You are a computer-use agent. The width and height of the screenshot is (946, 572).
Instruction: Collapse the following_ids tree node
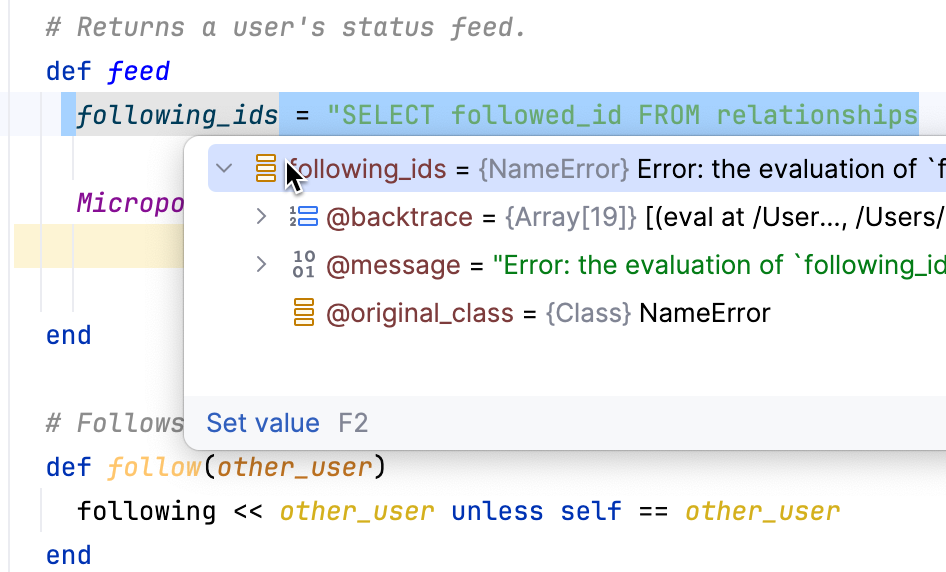pos(225,169)
